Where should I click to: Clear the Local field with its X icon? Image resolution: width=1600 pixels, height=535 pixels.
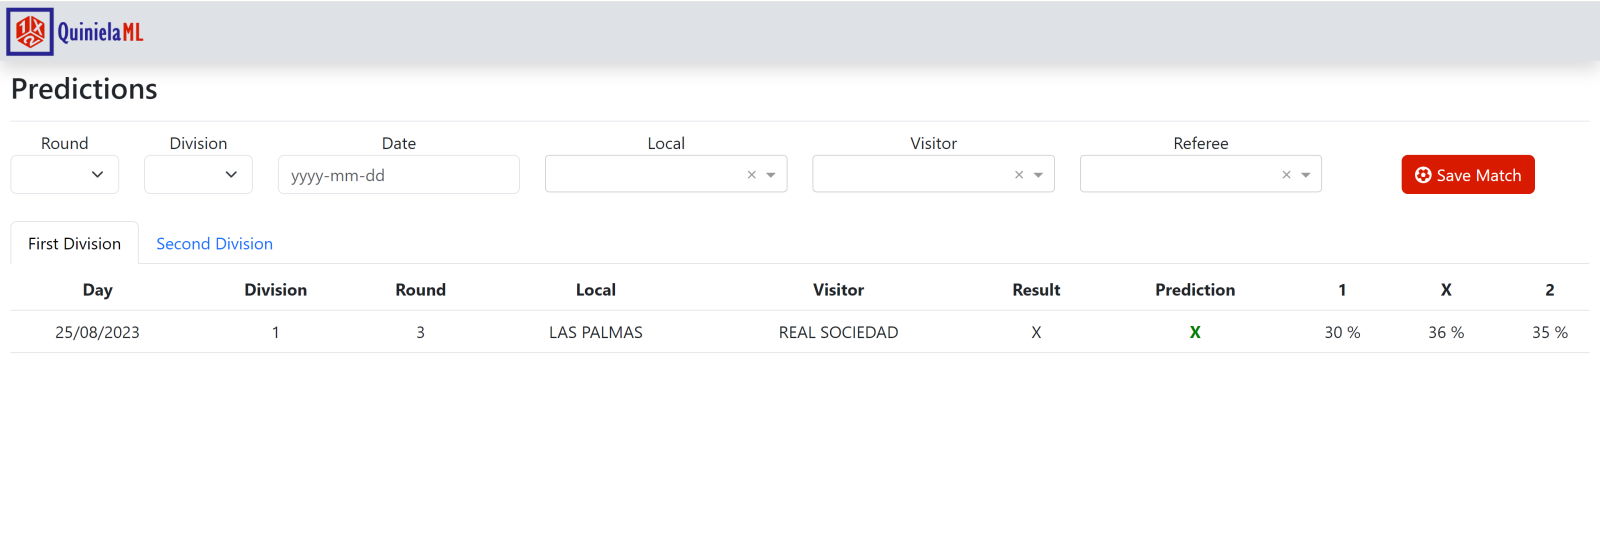pyautogui.click(x=752, y=175)
